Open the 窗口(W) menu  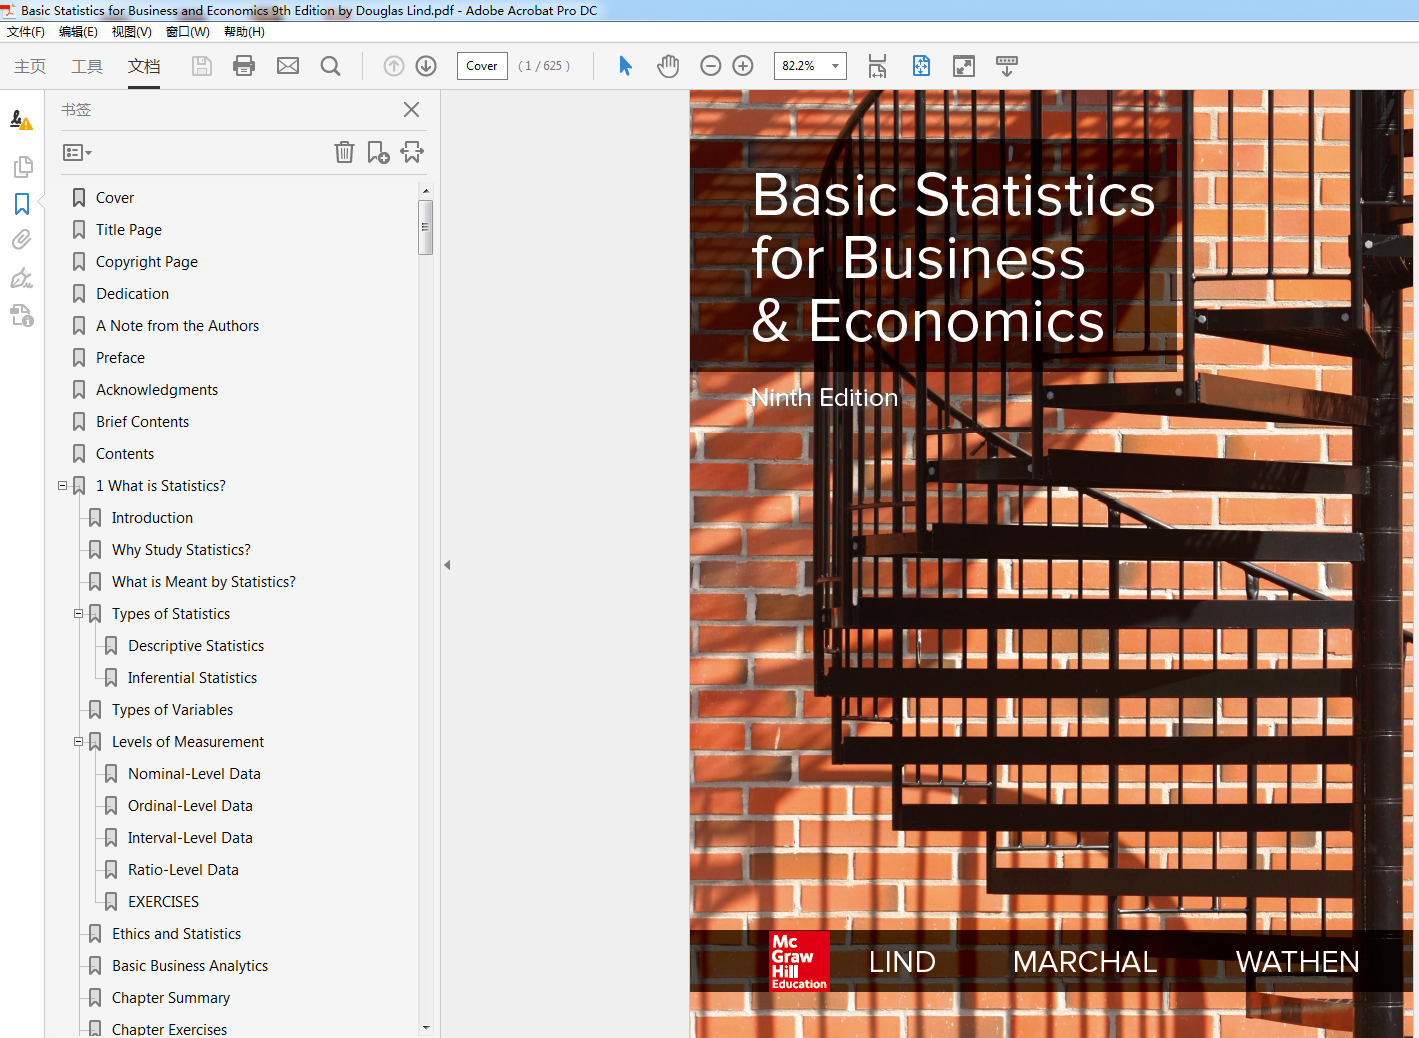pyautogui.click(x=188, y=32)
